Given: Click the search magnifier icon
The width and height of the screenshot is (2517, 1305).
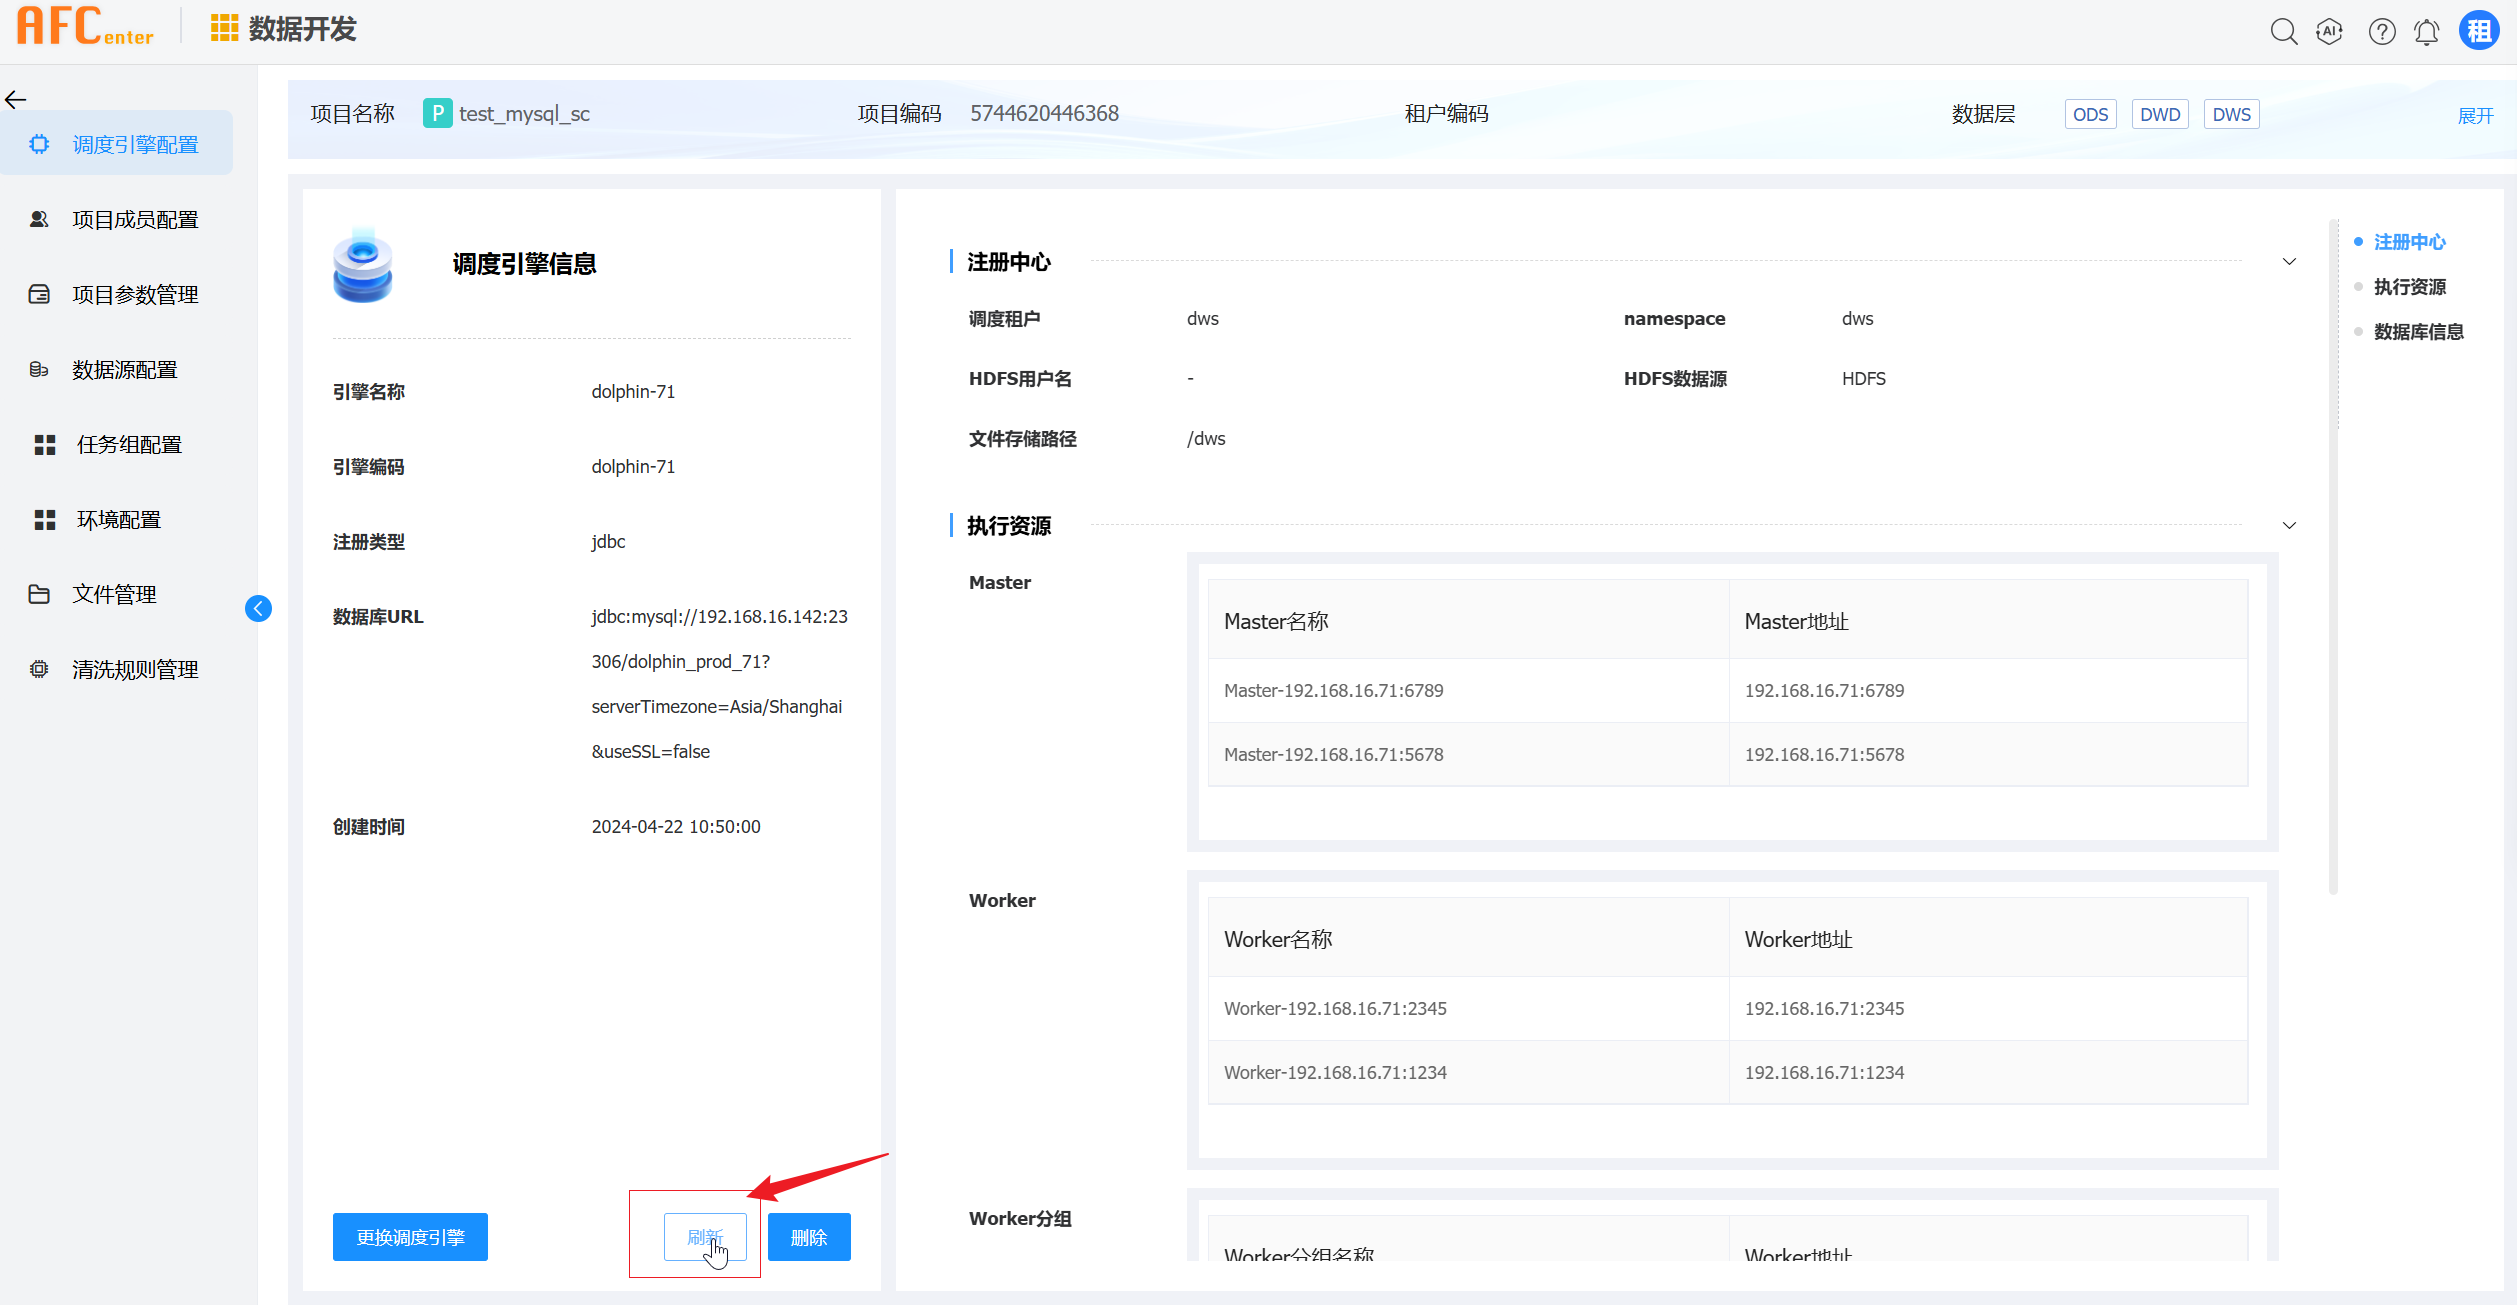Looking at the screenshot, I should click(x=2283, y=32).
